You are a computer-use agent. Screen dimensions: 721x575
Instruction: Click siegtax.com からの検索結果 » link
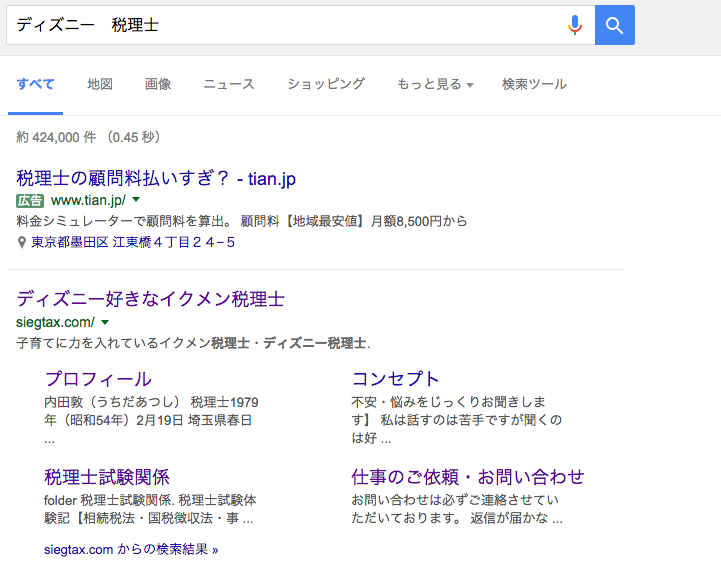[x=131, y=549]
